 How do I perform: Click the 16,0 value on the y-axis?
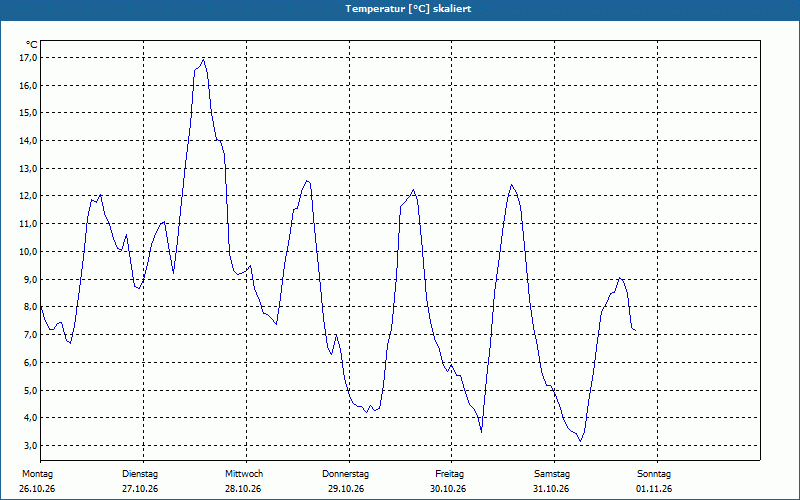pyautogui.click(x=28, y=86)
